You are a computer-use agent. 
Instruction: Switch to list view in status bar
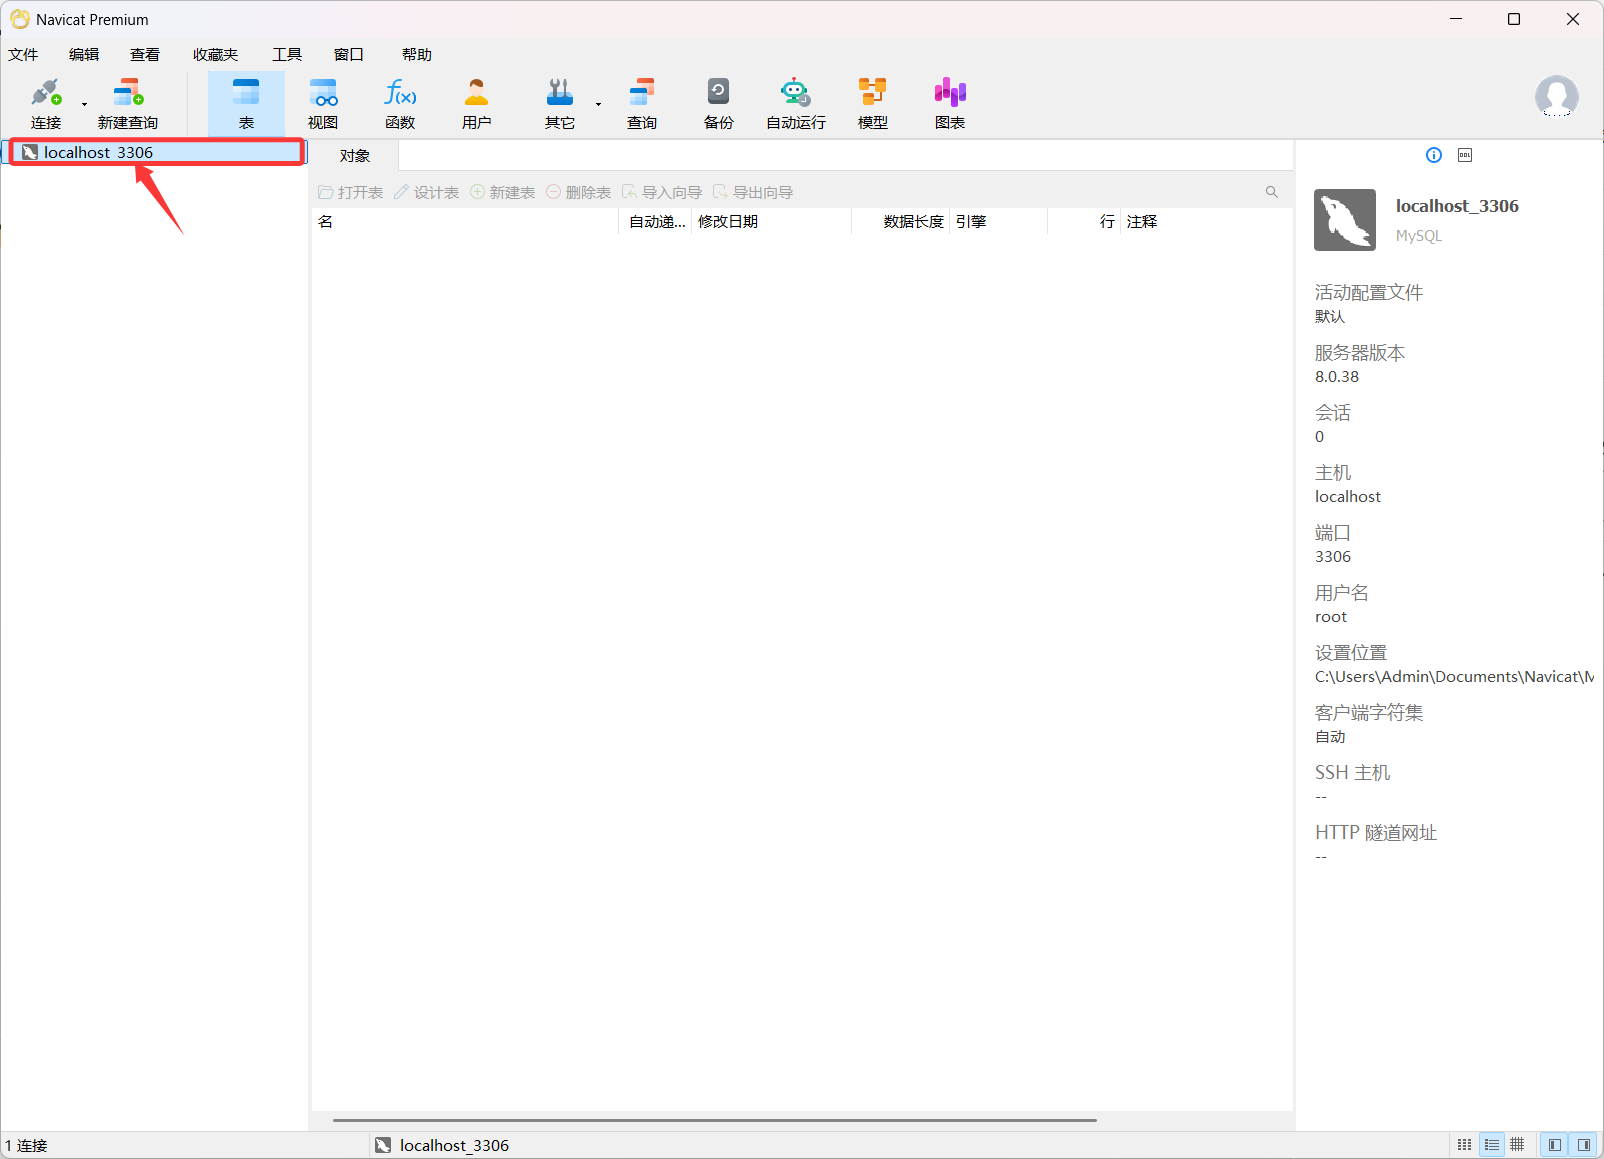(x=1491, y=1145)
